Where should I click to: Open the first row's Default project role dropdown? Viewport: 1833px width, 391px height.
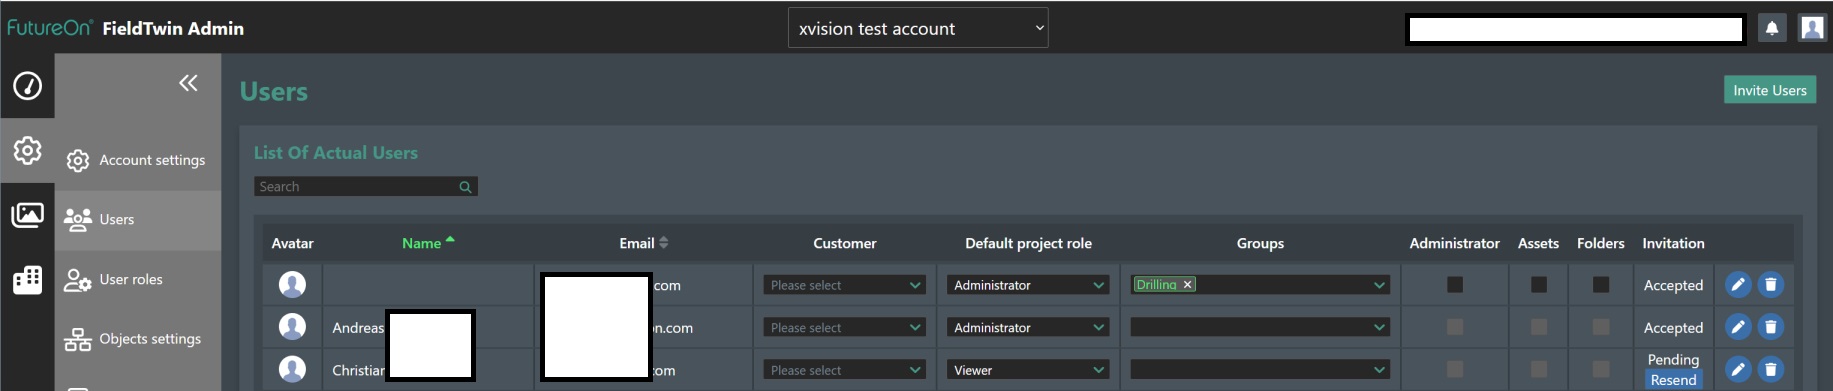coord(1028,285)
